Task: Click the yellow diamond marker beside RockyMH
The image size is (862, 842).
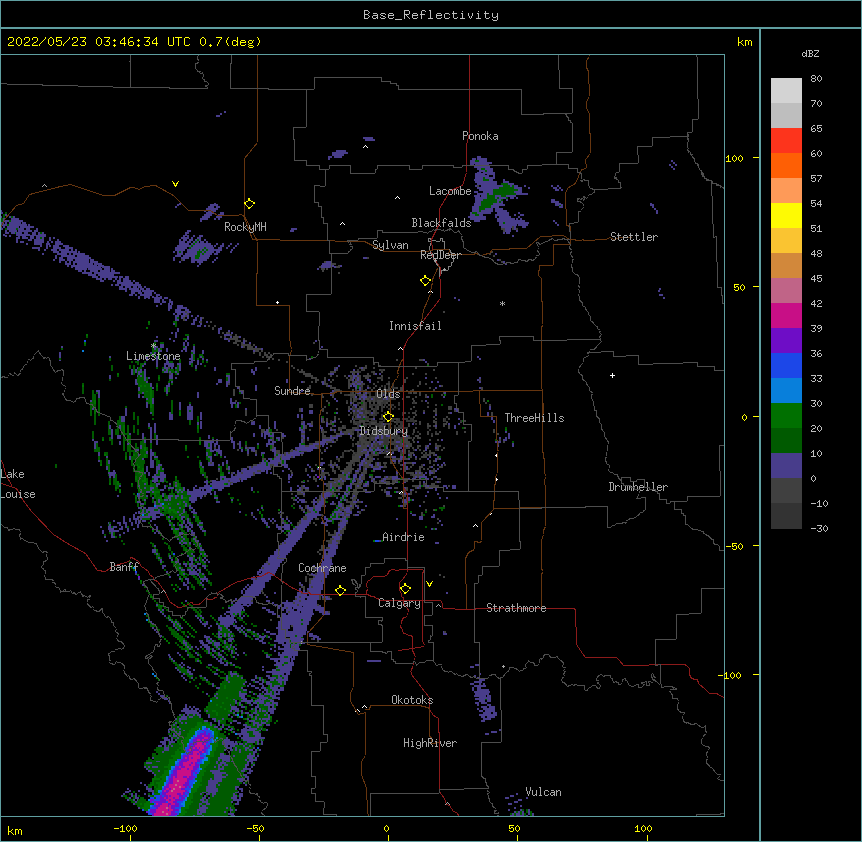Action: (x=249, y=204)
